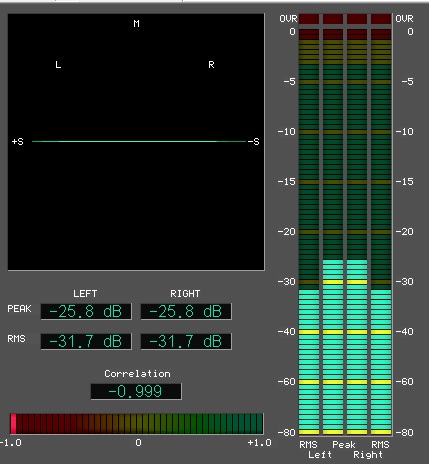This screenshot has width=429, height=464.
Task: Click the Right Peak level meter column
Action: pyautogui.click(x=357, y=232)
